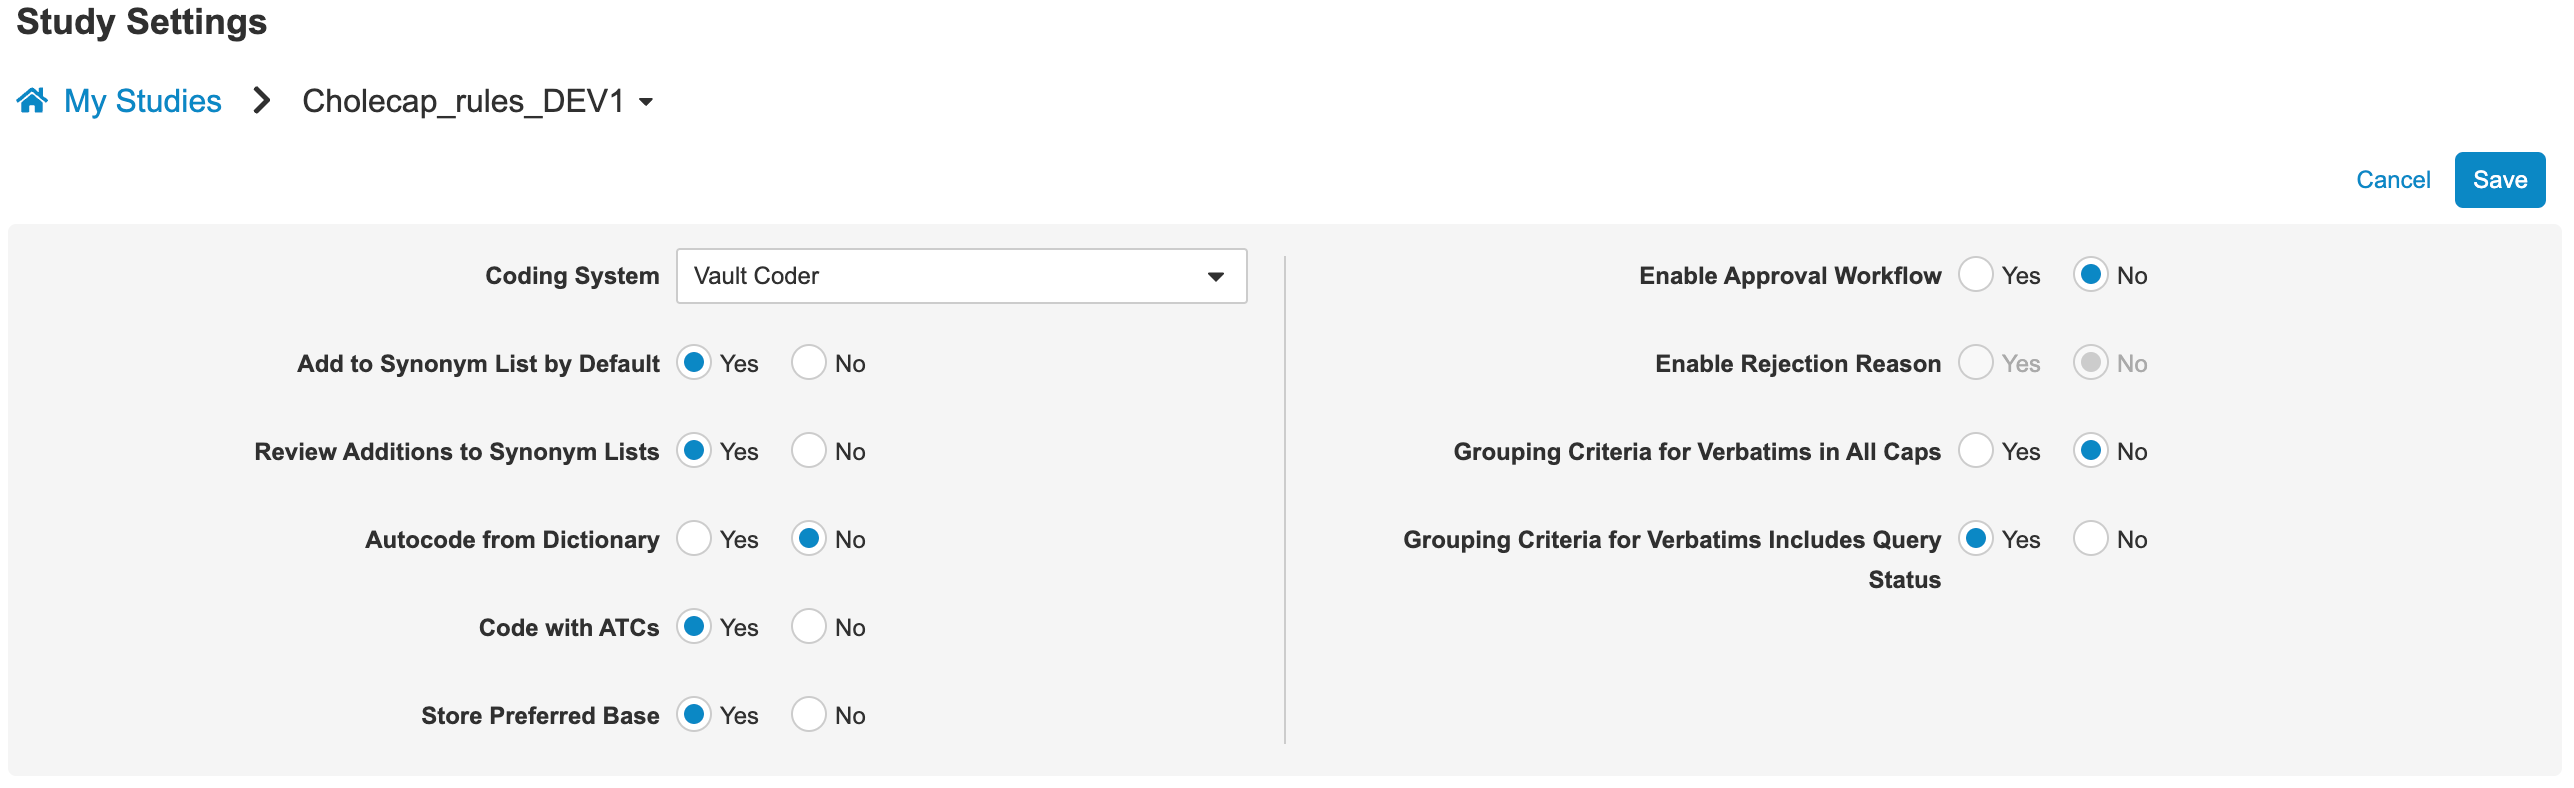This screenshot has width=2574, height=788.
Task: Expand the Cholecap_rules_DEV1 study dropdown arrow
Action: (x=646, y=102)
